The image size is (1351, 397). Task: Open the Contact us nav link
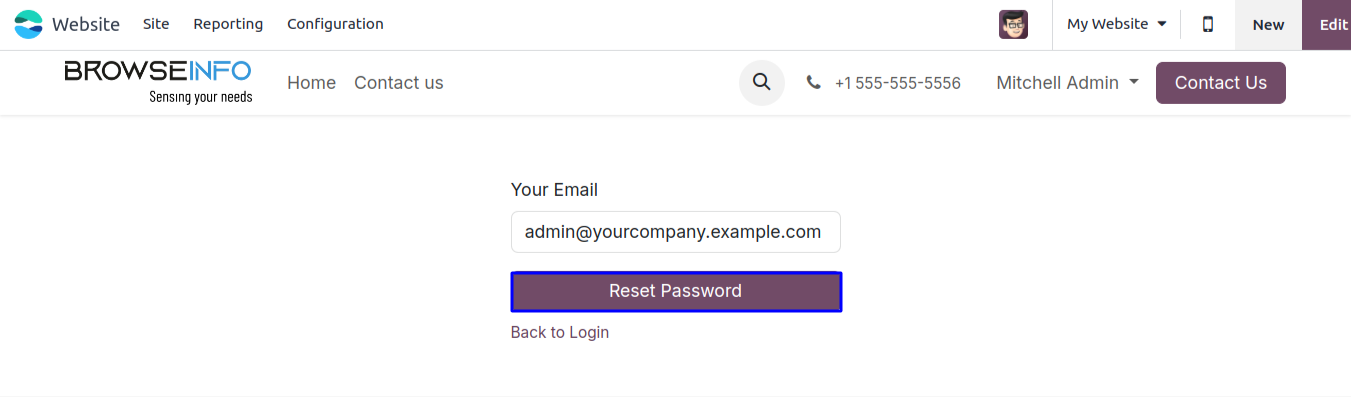398,83
